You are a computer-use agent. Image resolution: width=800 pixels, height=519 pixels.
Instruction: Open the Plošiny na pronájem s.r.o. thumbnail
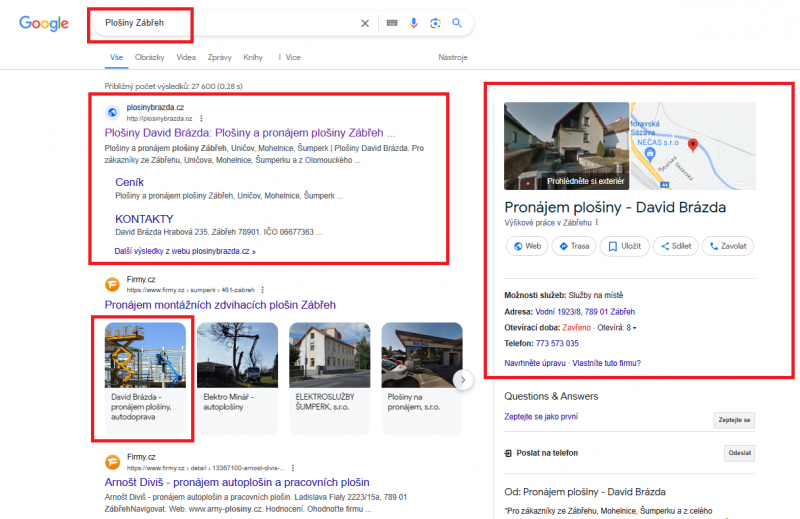tap(422, 378)
